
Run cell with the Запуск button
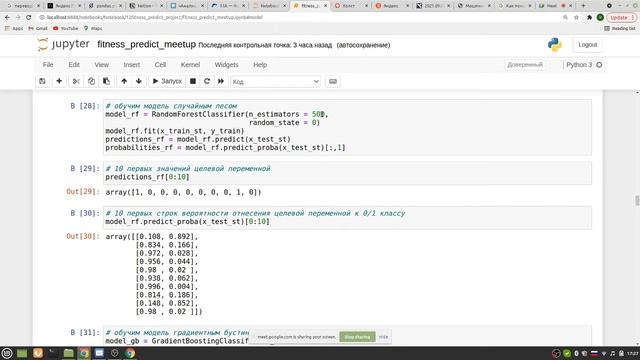pyautogui.click(x=167, y=81)
